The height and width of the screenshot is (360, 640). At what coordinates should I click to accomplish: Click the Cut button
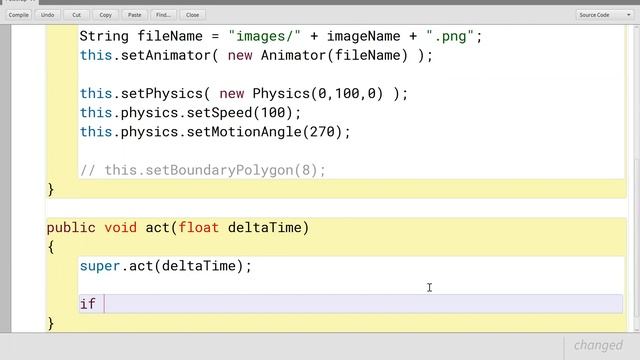point(76,15)
